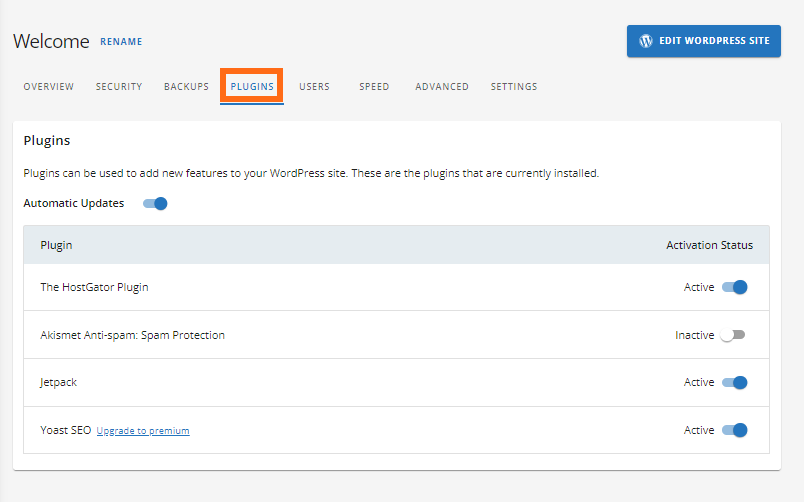Screen dimensions: 804x502
Task: Click Akismet Anti-spam: Spam Protection text
Action: pos(132,335)
